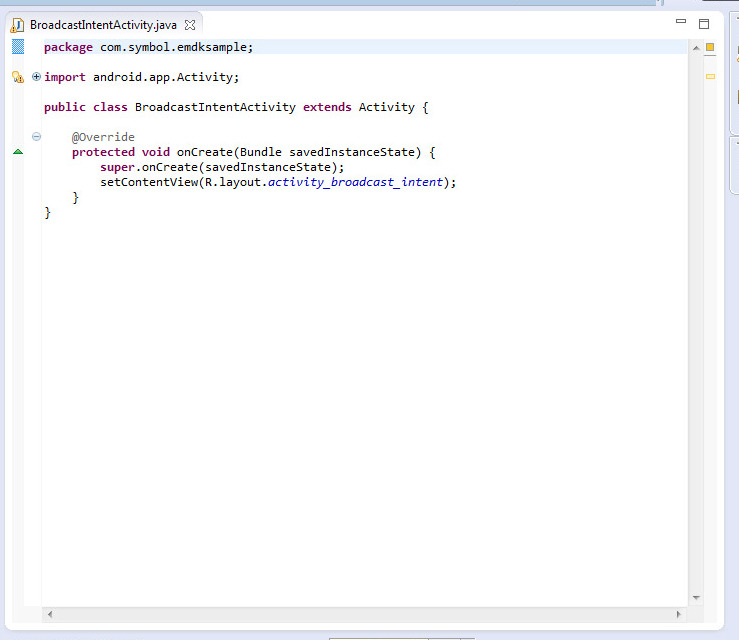Viewport: 739px width, 640px height.
Task: Expand the folded import statements
Action: click(x=37, y=77)
